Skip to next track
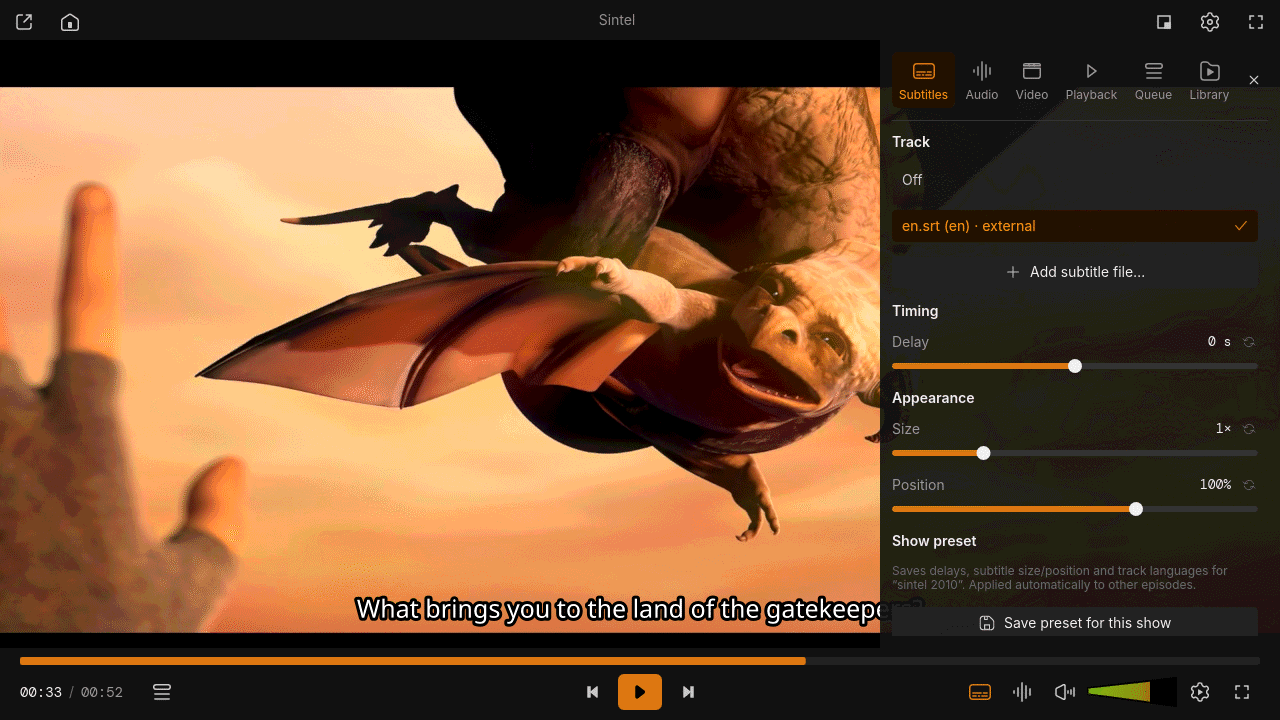 (688, 692)
